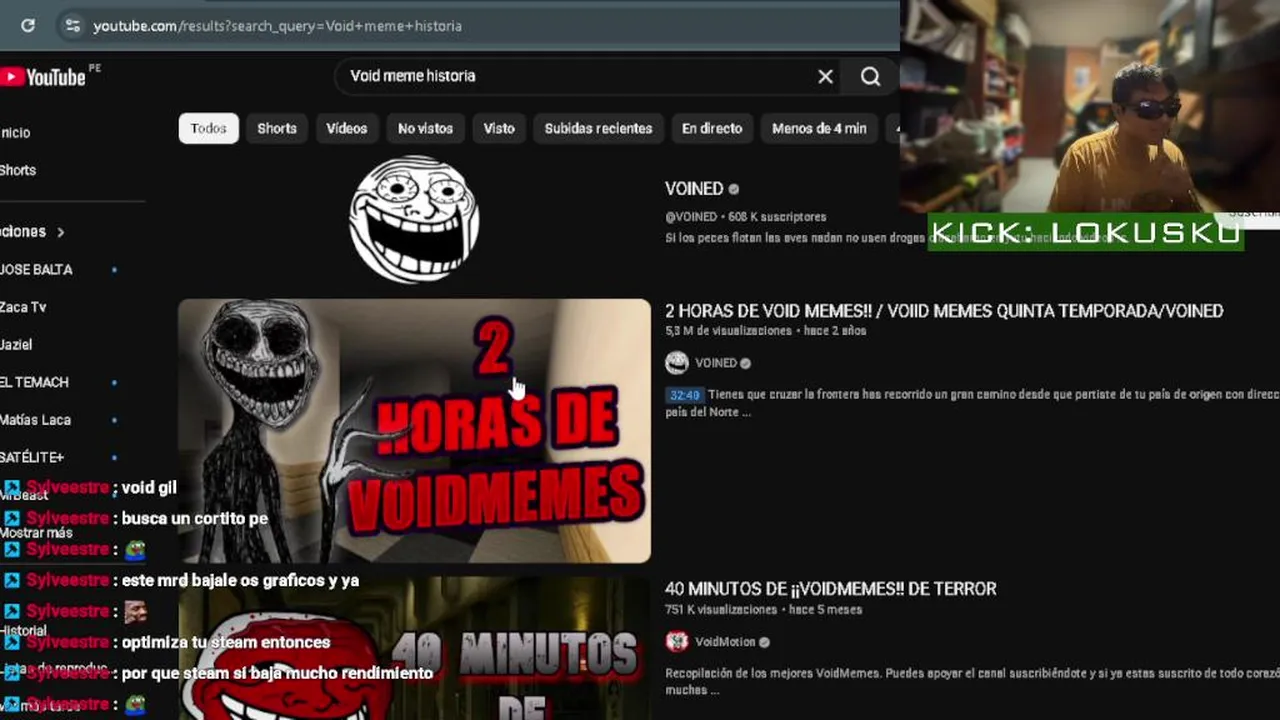
Task: Play the 2 HORAS DE VOIDMEMES thumbnail
Action: coord(414,431)
